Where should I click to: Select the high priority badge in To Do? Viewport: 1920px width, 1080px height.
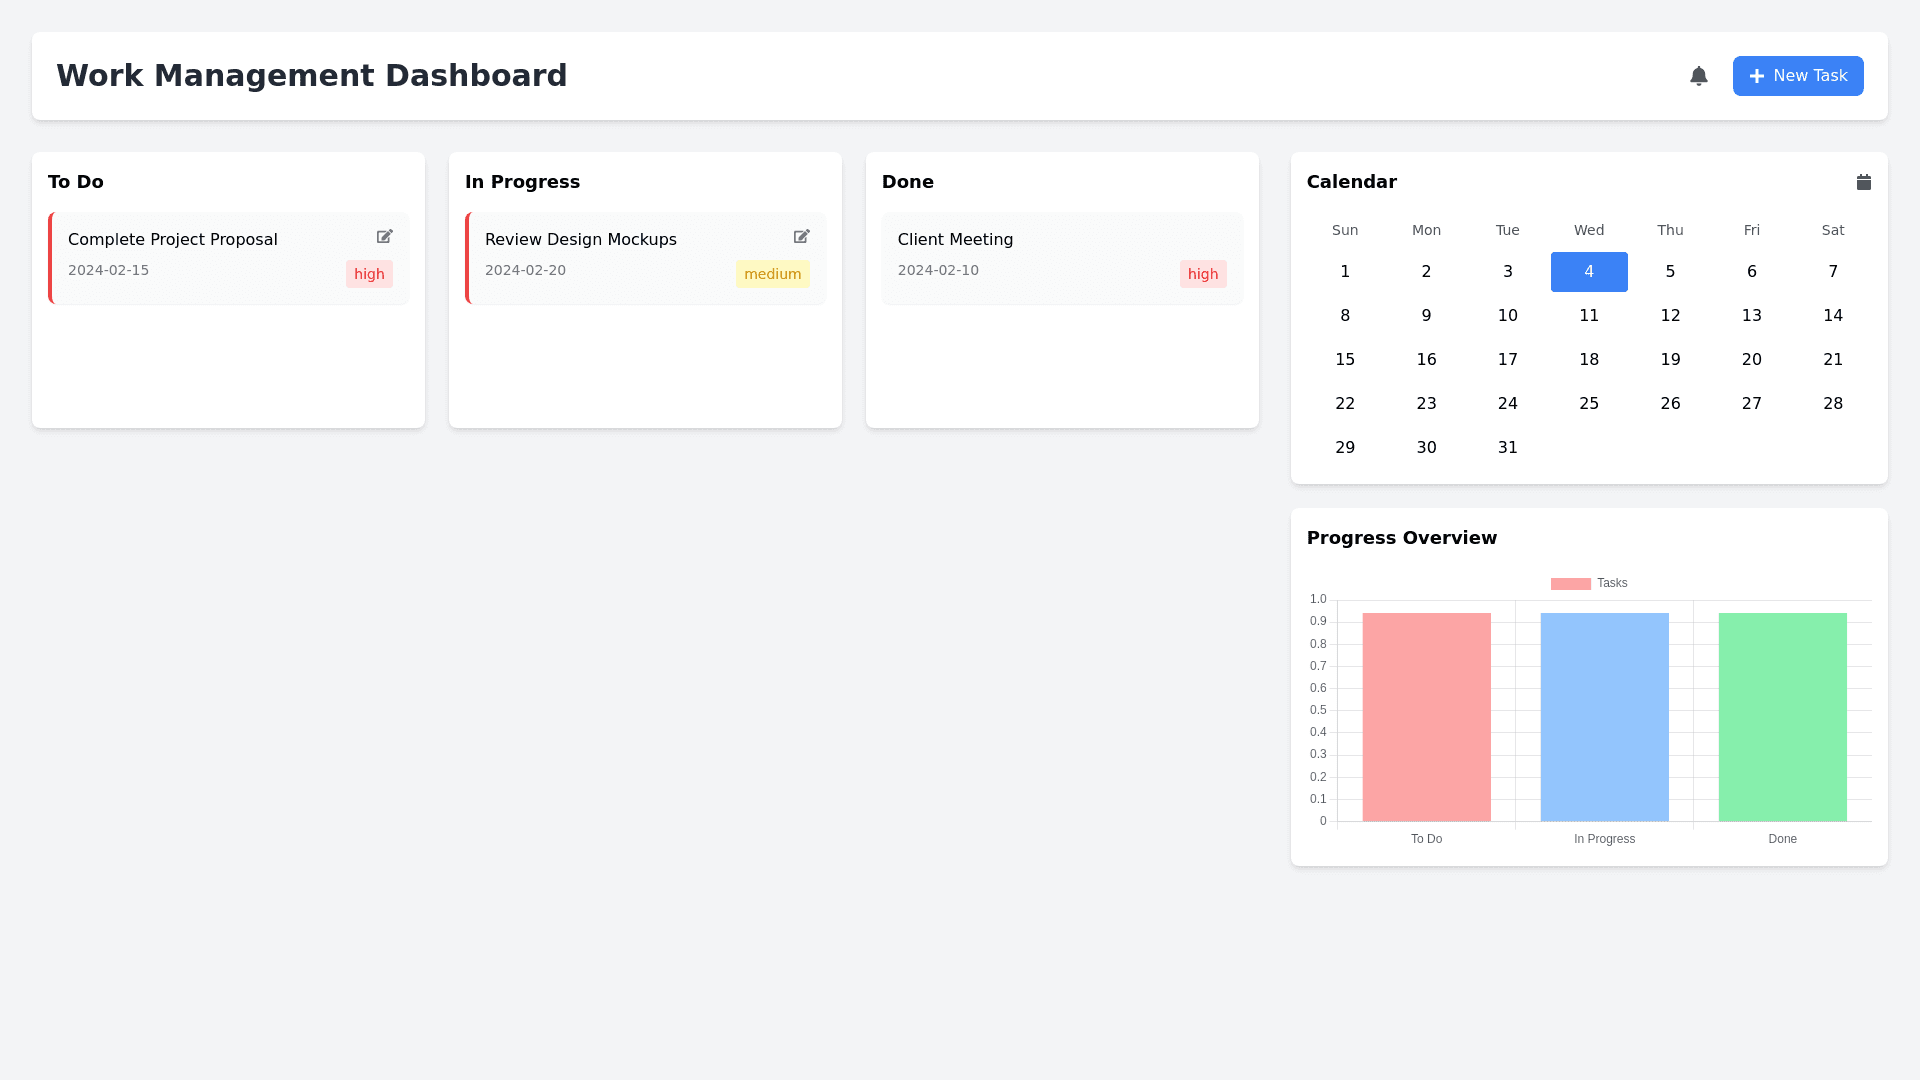coord(369,274)
